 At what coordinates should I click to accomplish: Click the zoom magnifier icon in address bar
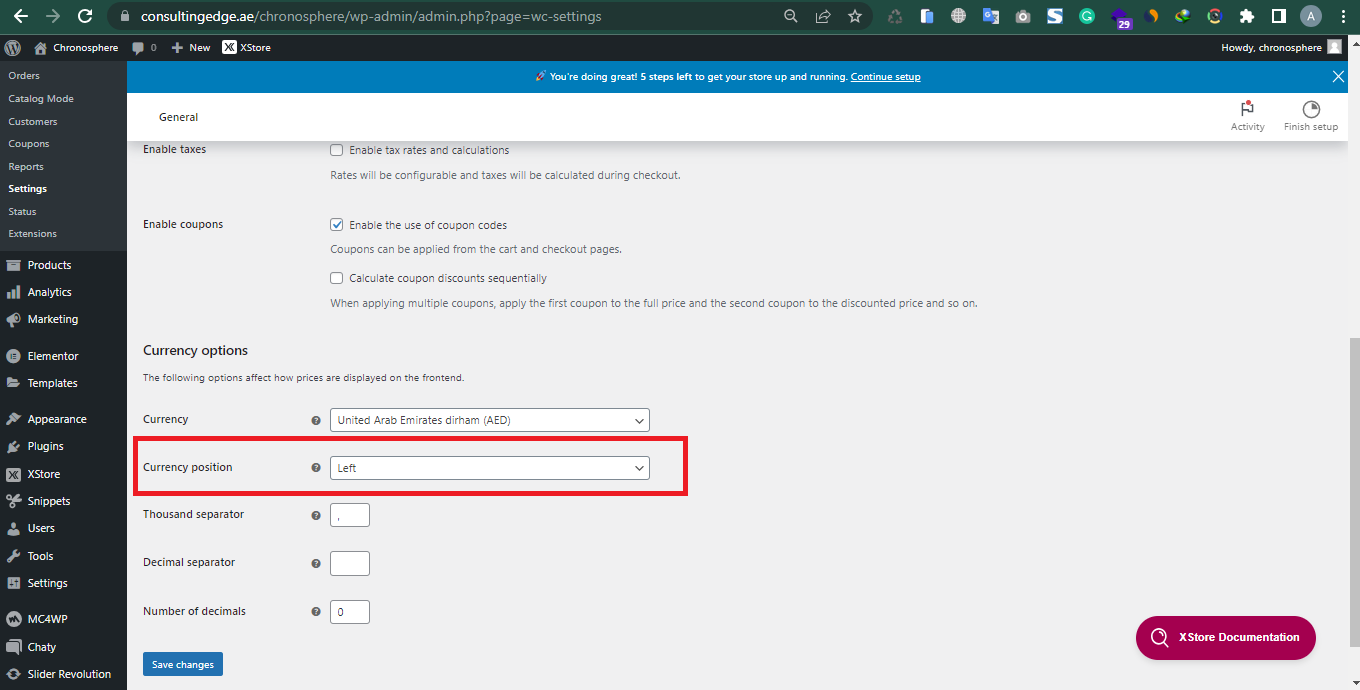(791, 16)
